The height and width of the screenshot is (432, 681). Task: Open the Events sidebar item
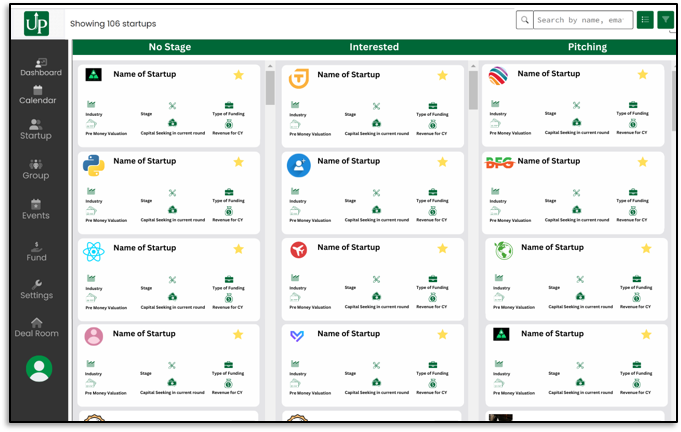coord(36,210)
